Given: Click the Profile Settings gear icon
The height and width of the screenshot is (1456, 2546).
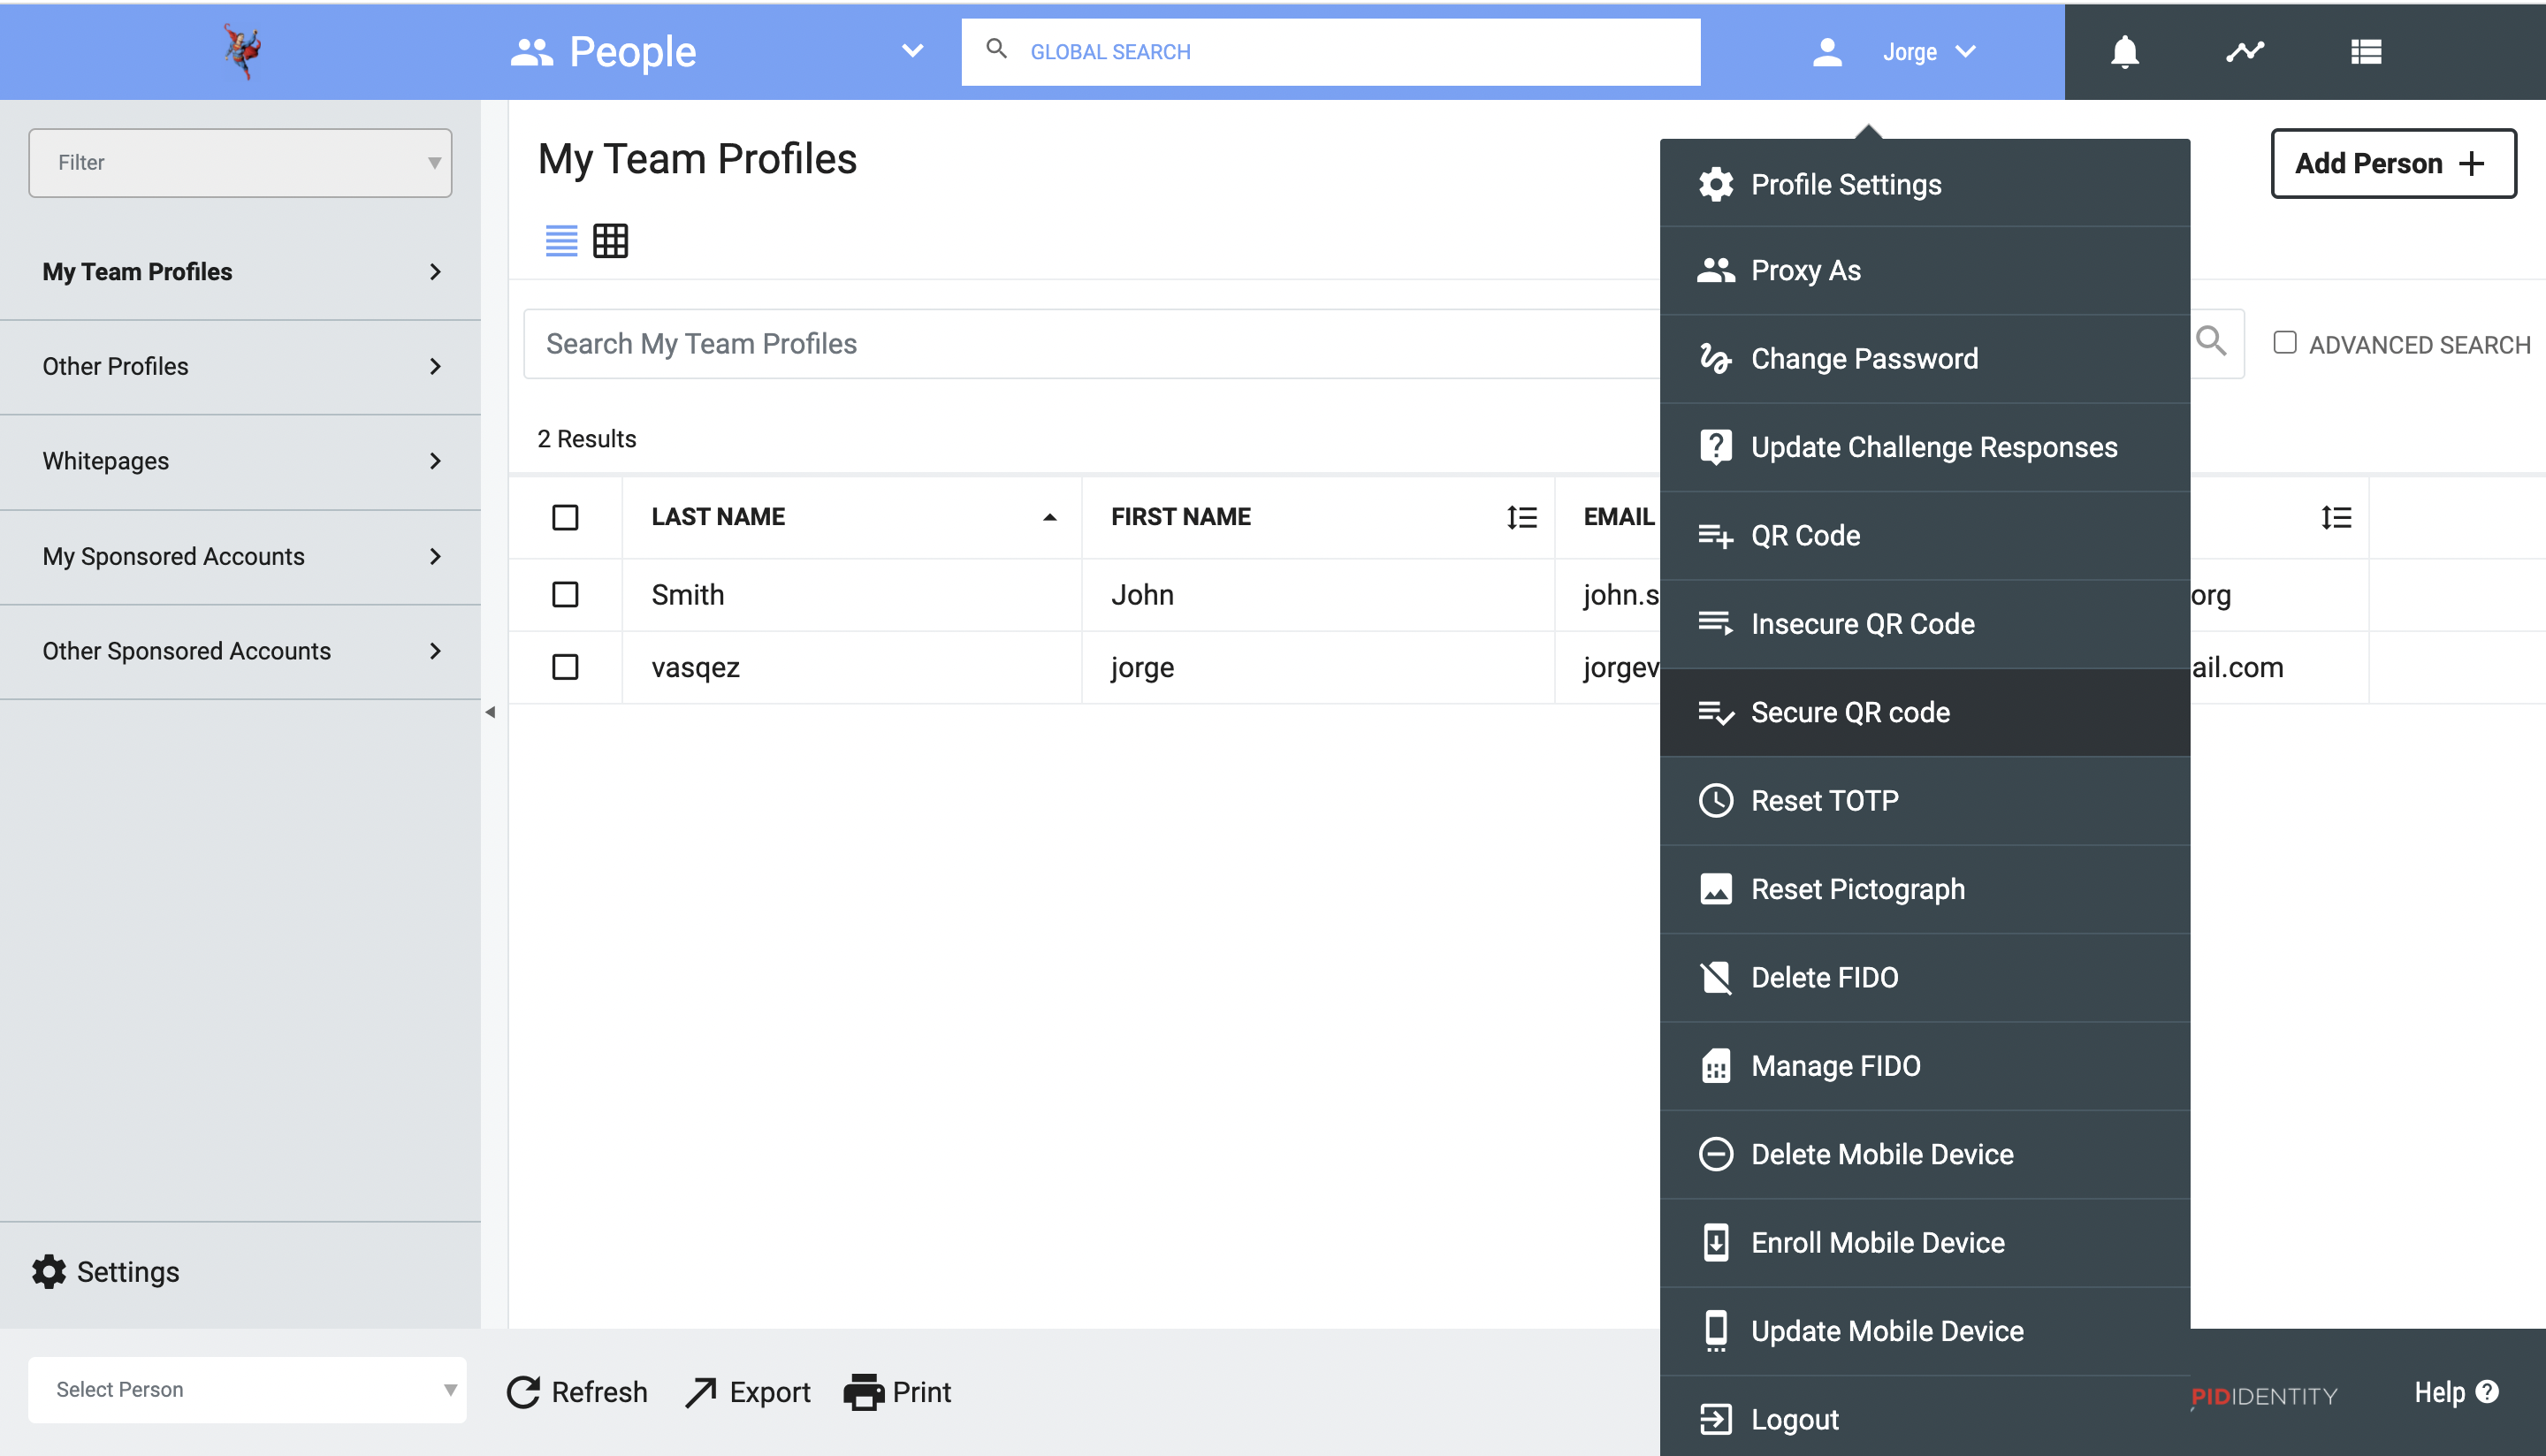Looking at the screenshot, I should [x=1715, y=184].
